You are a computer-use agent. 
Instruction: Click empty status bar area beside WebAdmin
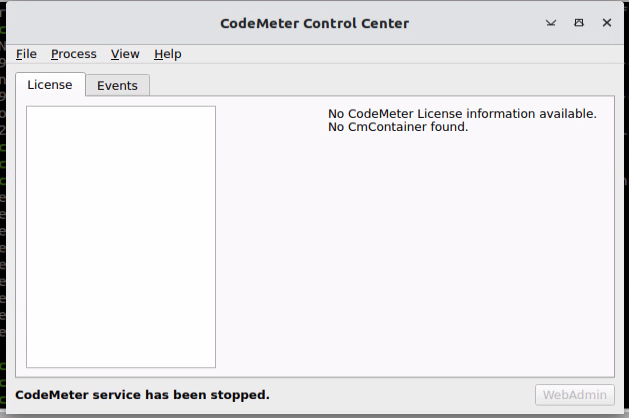coord(401,395)
